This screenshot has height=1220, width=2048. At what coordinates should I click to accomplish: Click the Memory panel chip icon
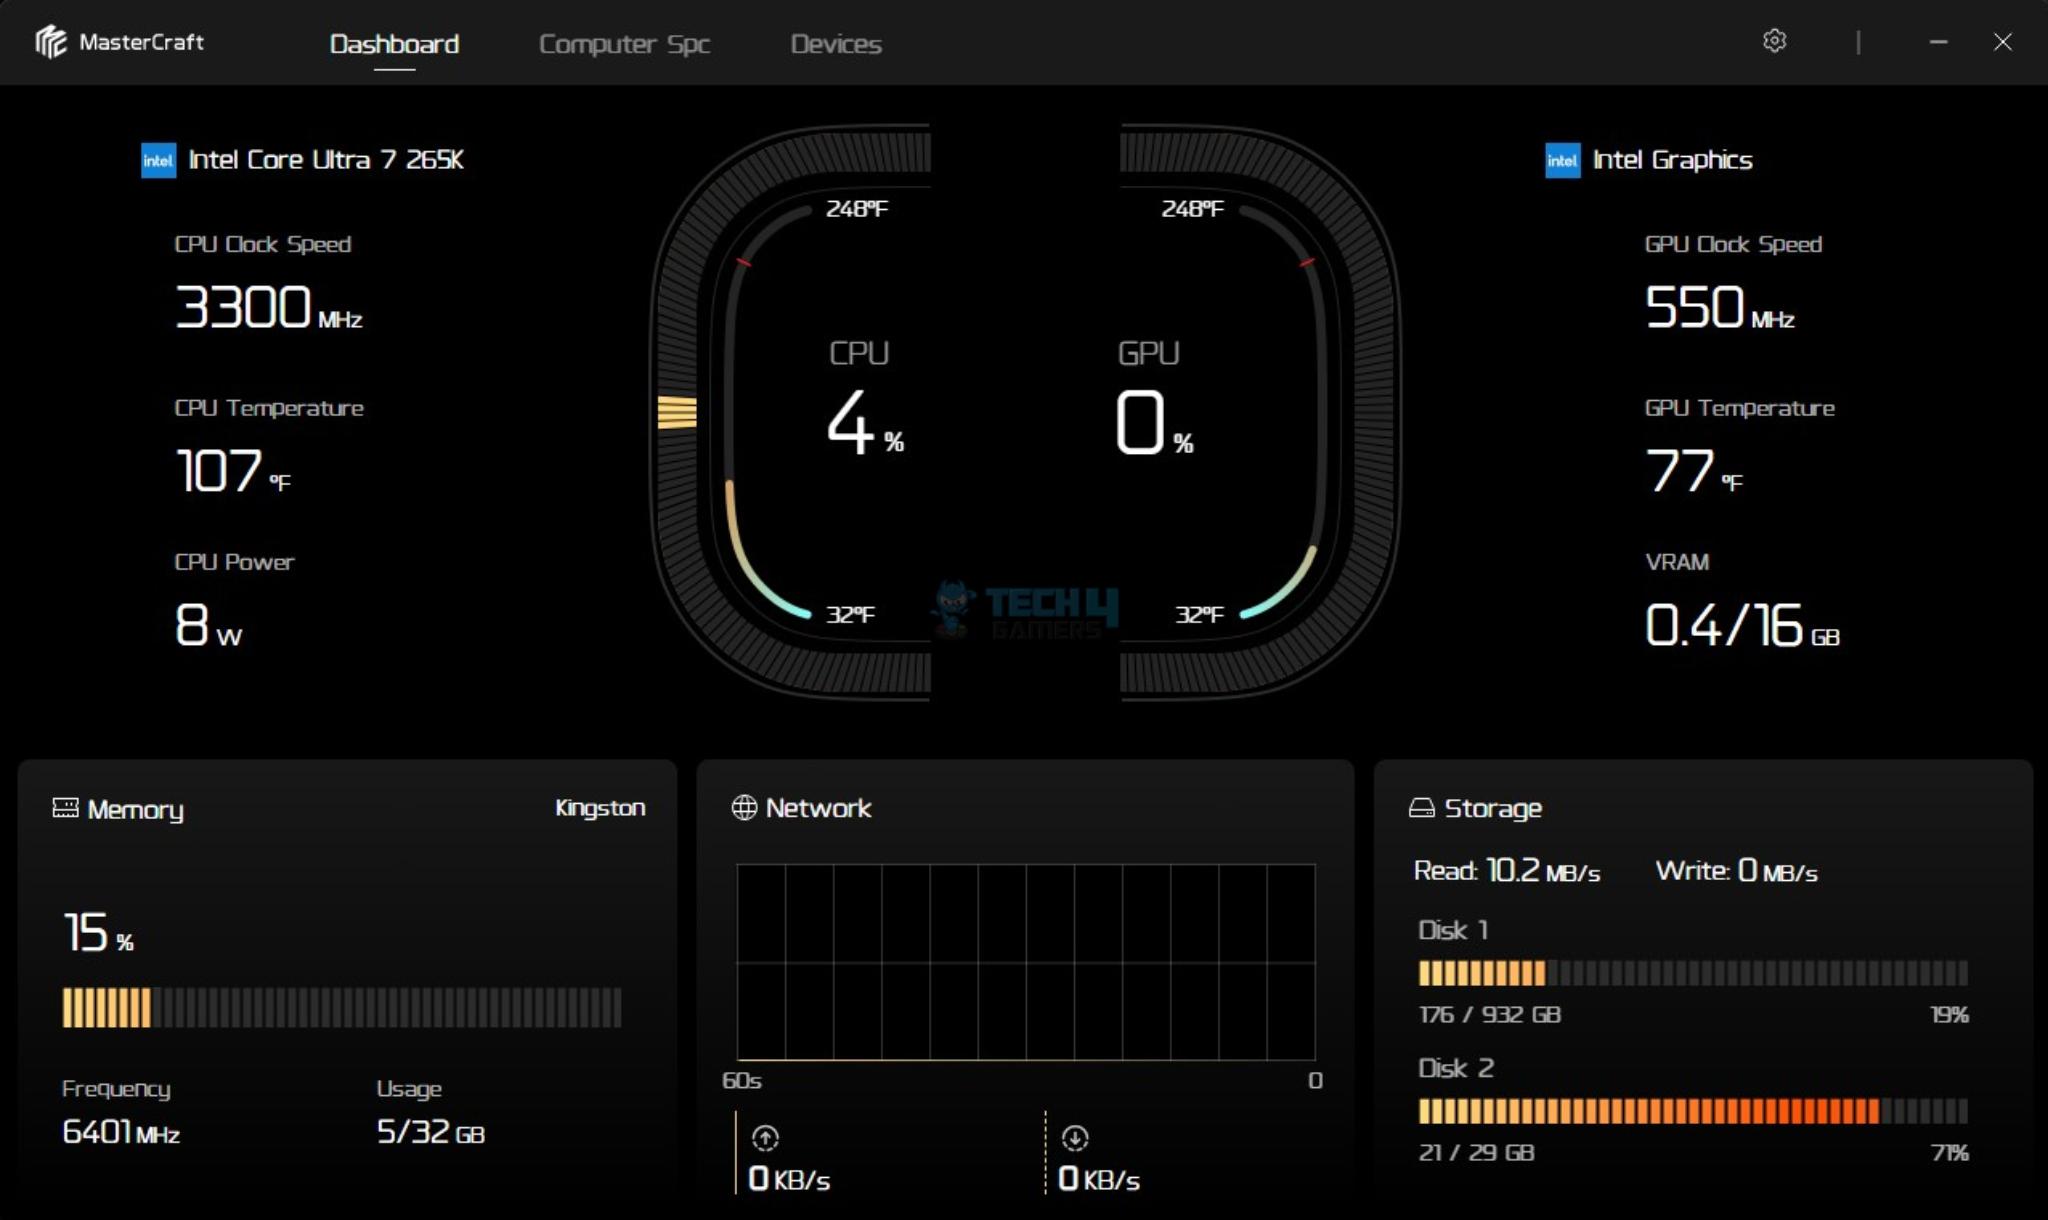pyautogui.click(x=65, y=808)
